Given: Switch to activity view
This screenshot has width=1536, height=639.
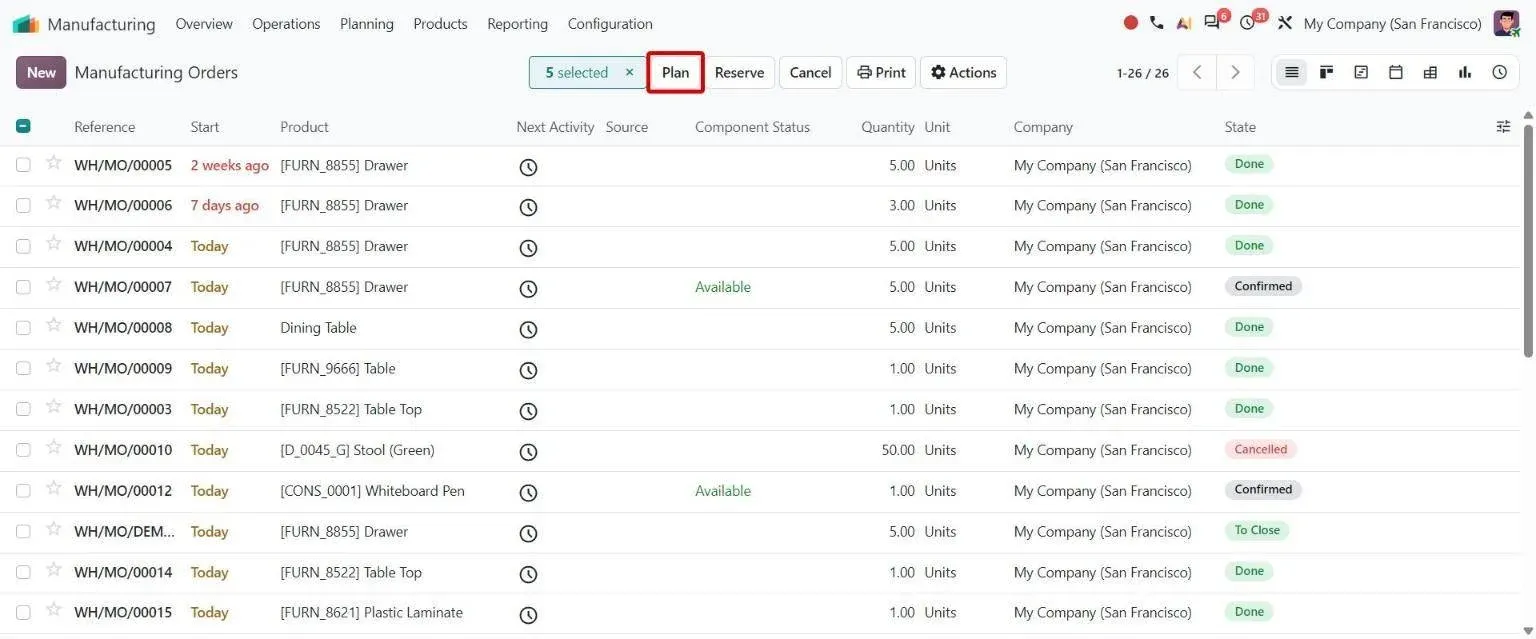Looking at the screenshot, I should click(1500, 72).
